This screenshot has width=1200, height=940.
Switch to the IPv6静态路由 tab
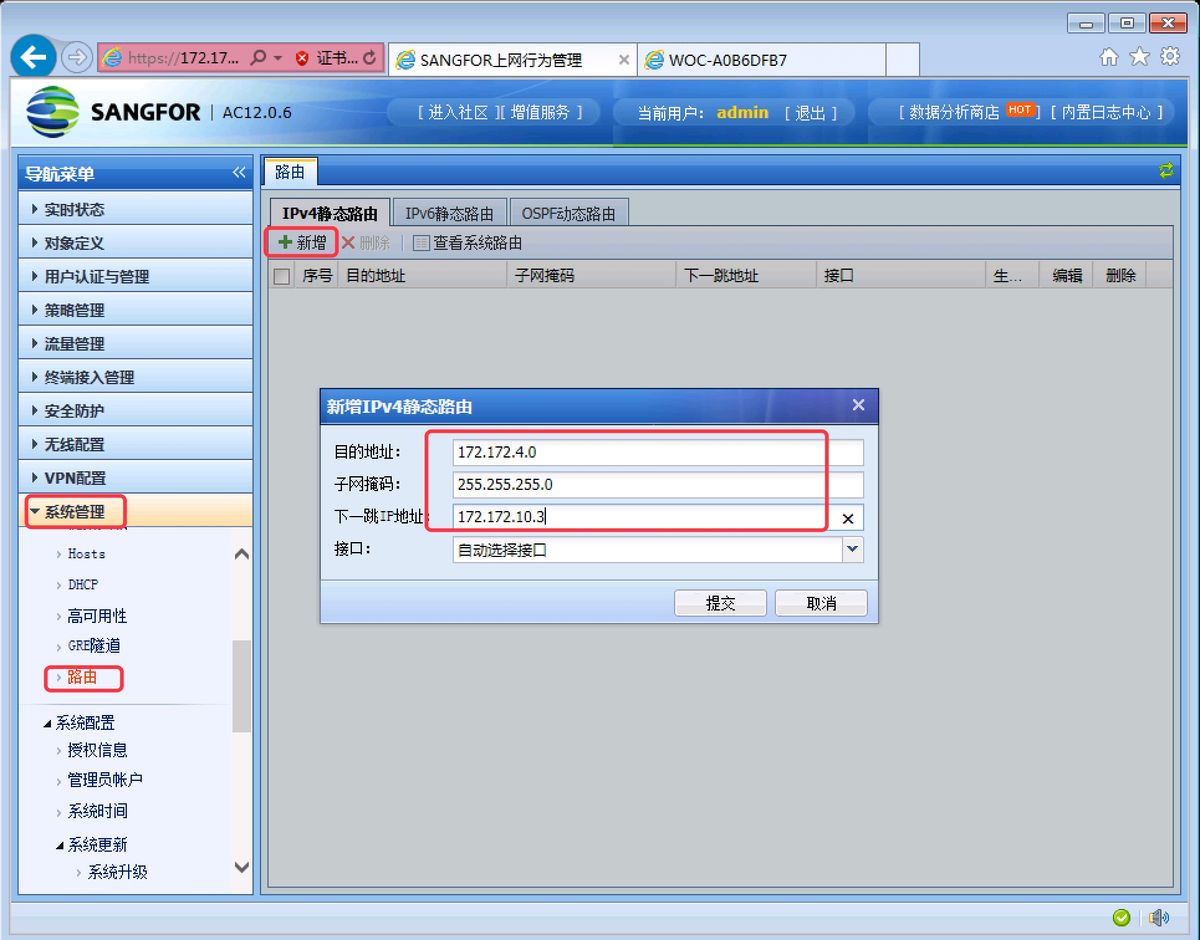449,213
